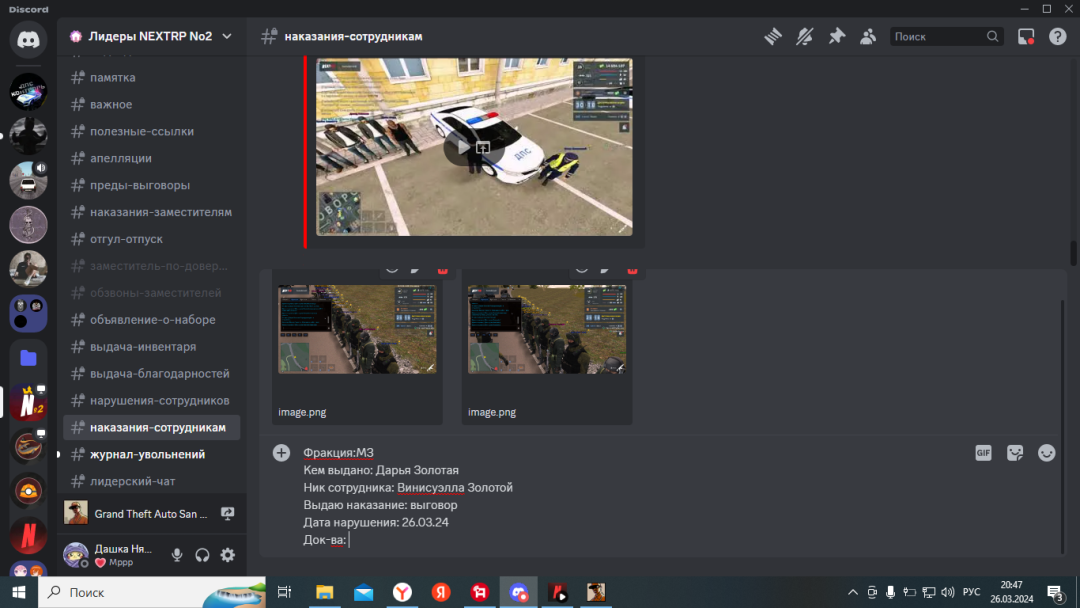Switch keyboard language РУС indicator

point(971,592)
